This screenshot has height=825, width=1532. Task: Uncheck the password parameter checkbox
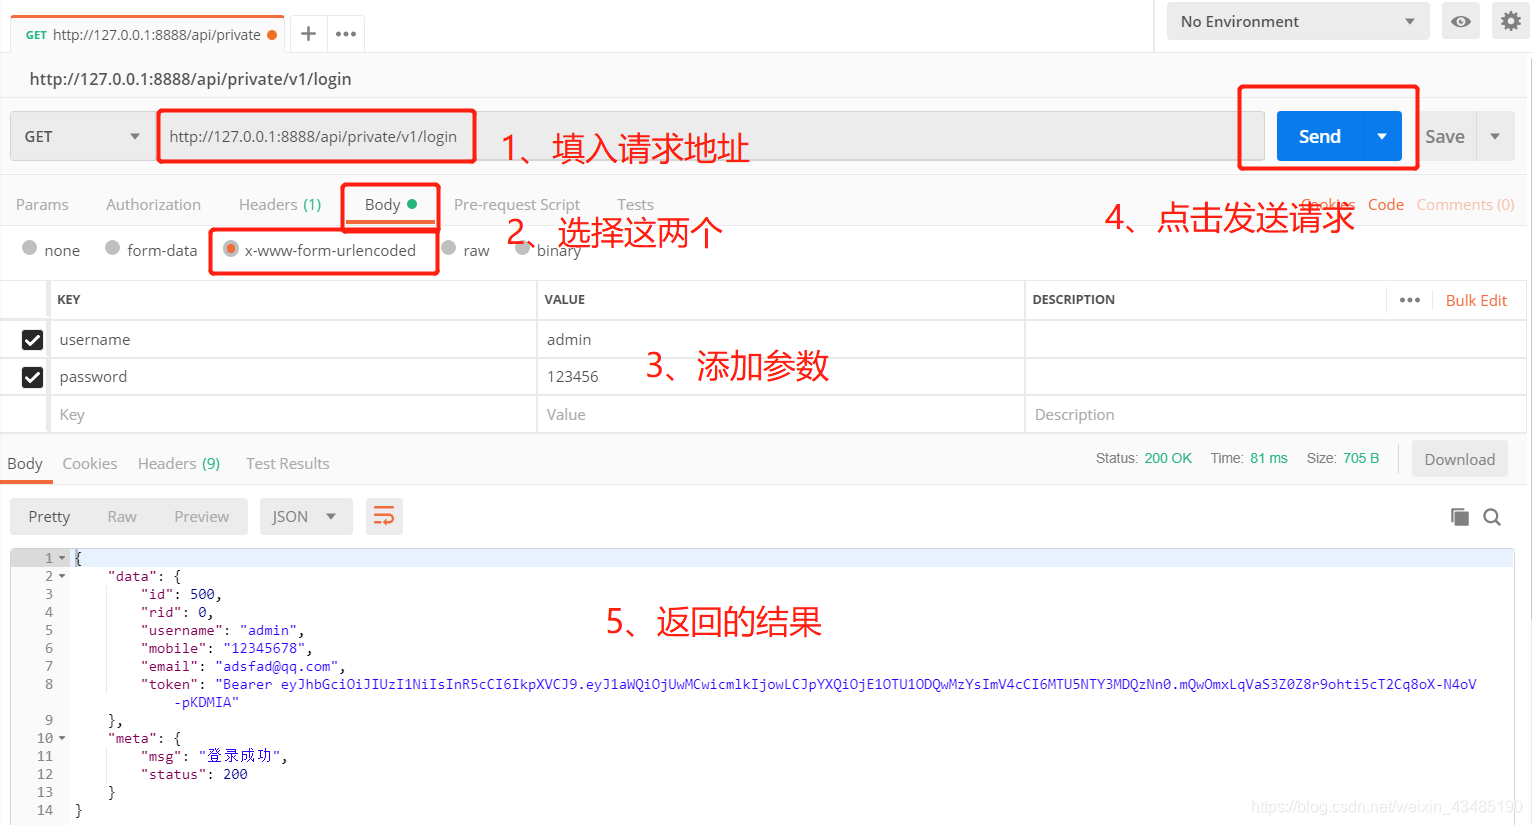pos(32,377)
